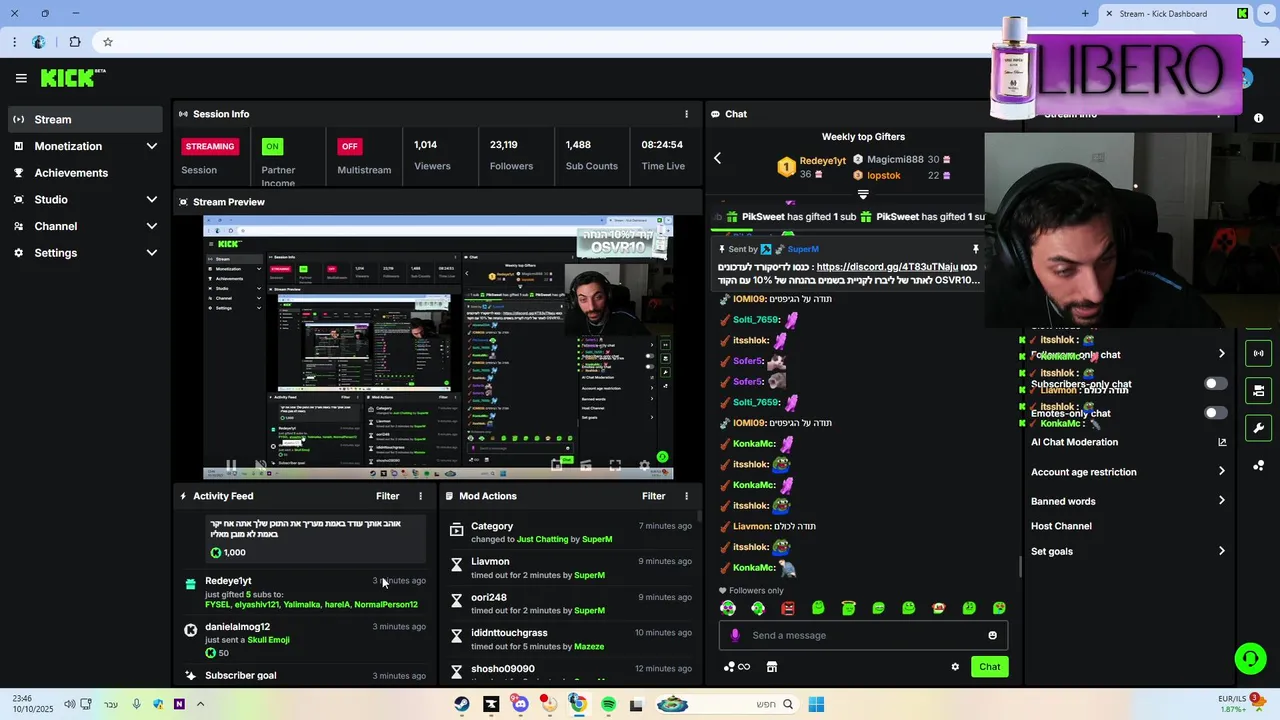Expand the Studio sidebar section
Viewport: 1280px width, 720px height.
(85, 200)
